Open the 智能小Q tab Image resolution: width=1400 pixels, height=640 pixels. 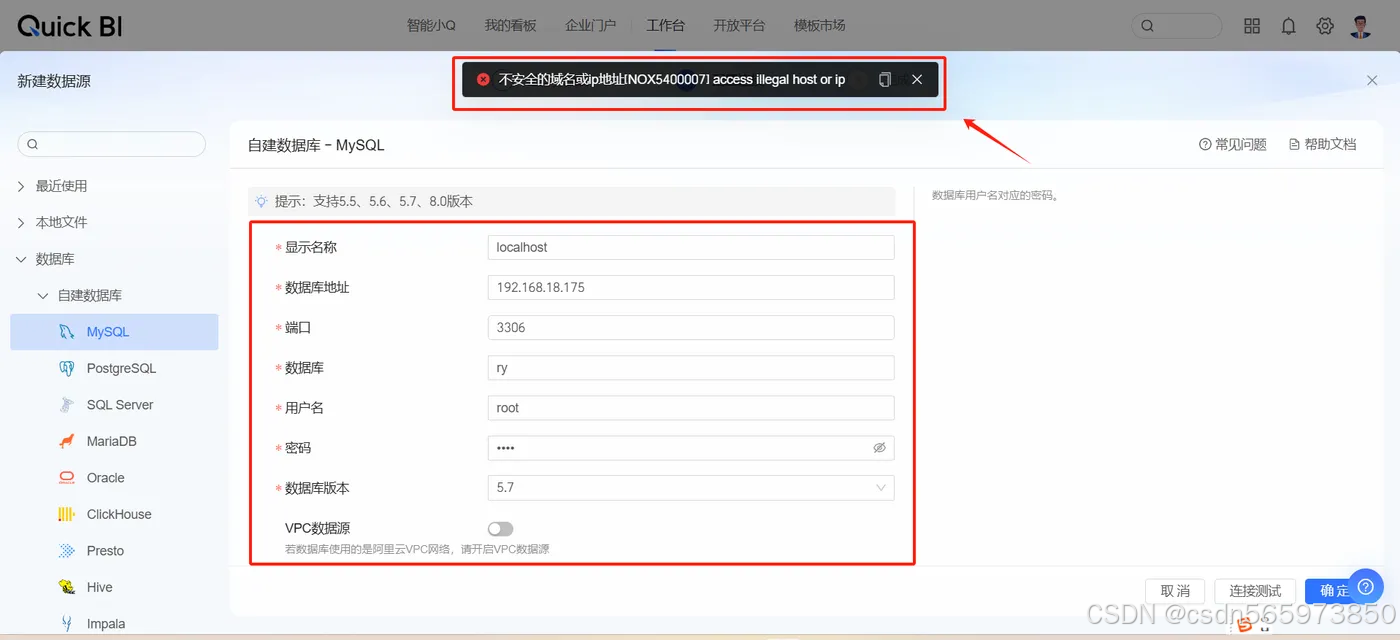click(431, 26)
